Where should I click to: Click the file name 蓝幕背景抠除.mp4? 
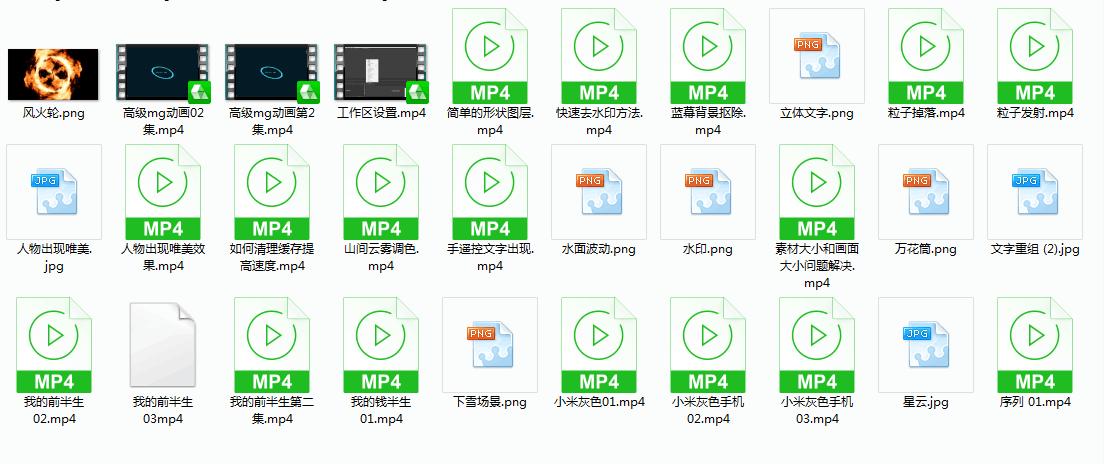click(x=708, y=121)
